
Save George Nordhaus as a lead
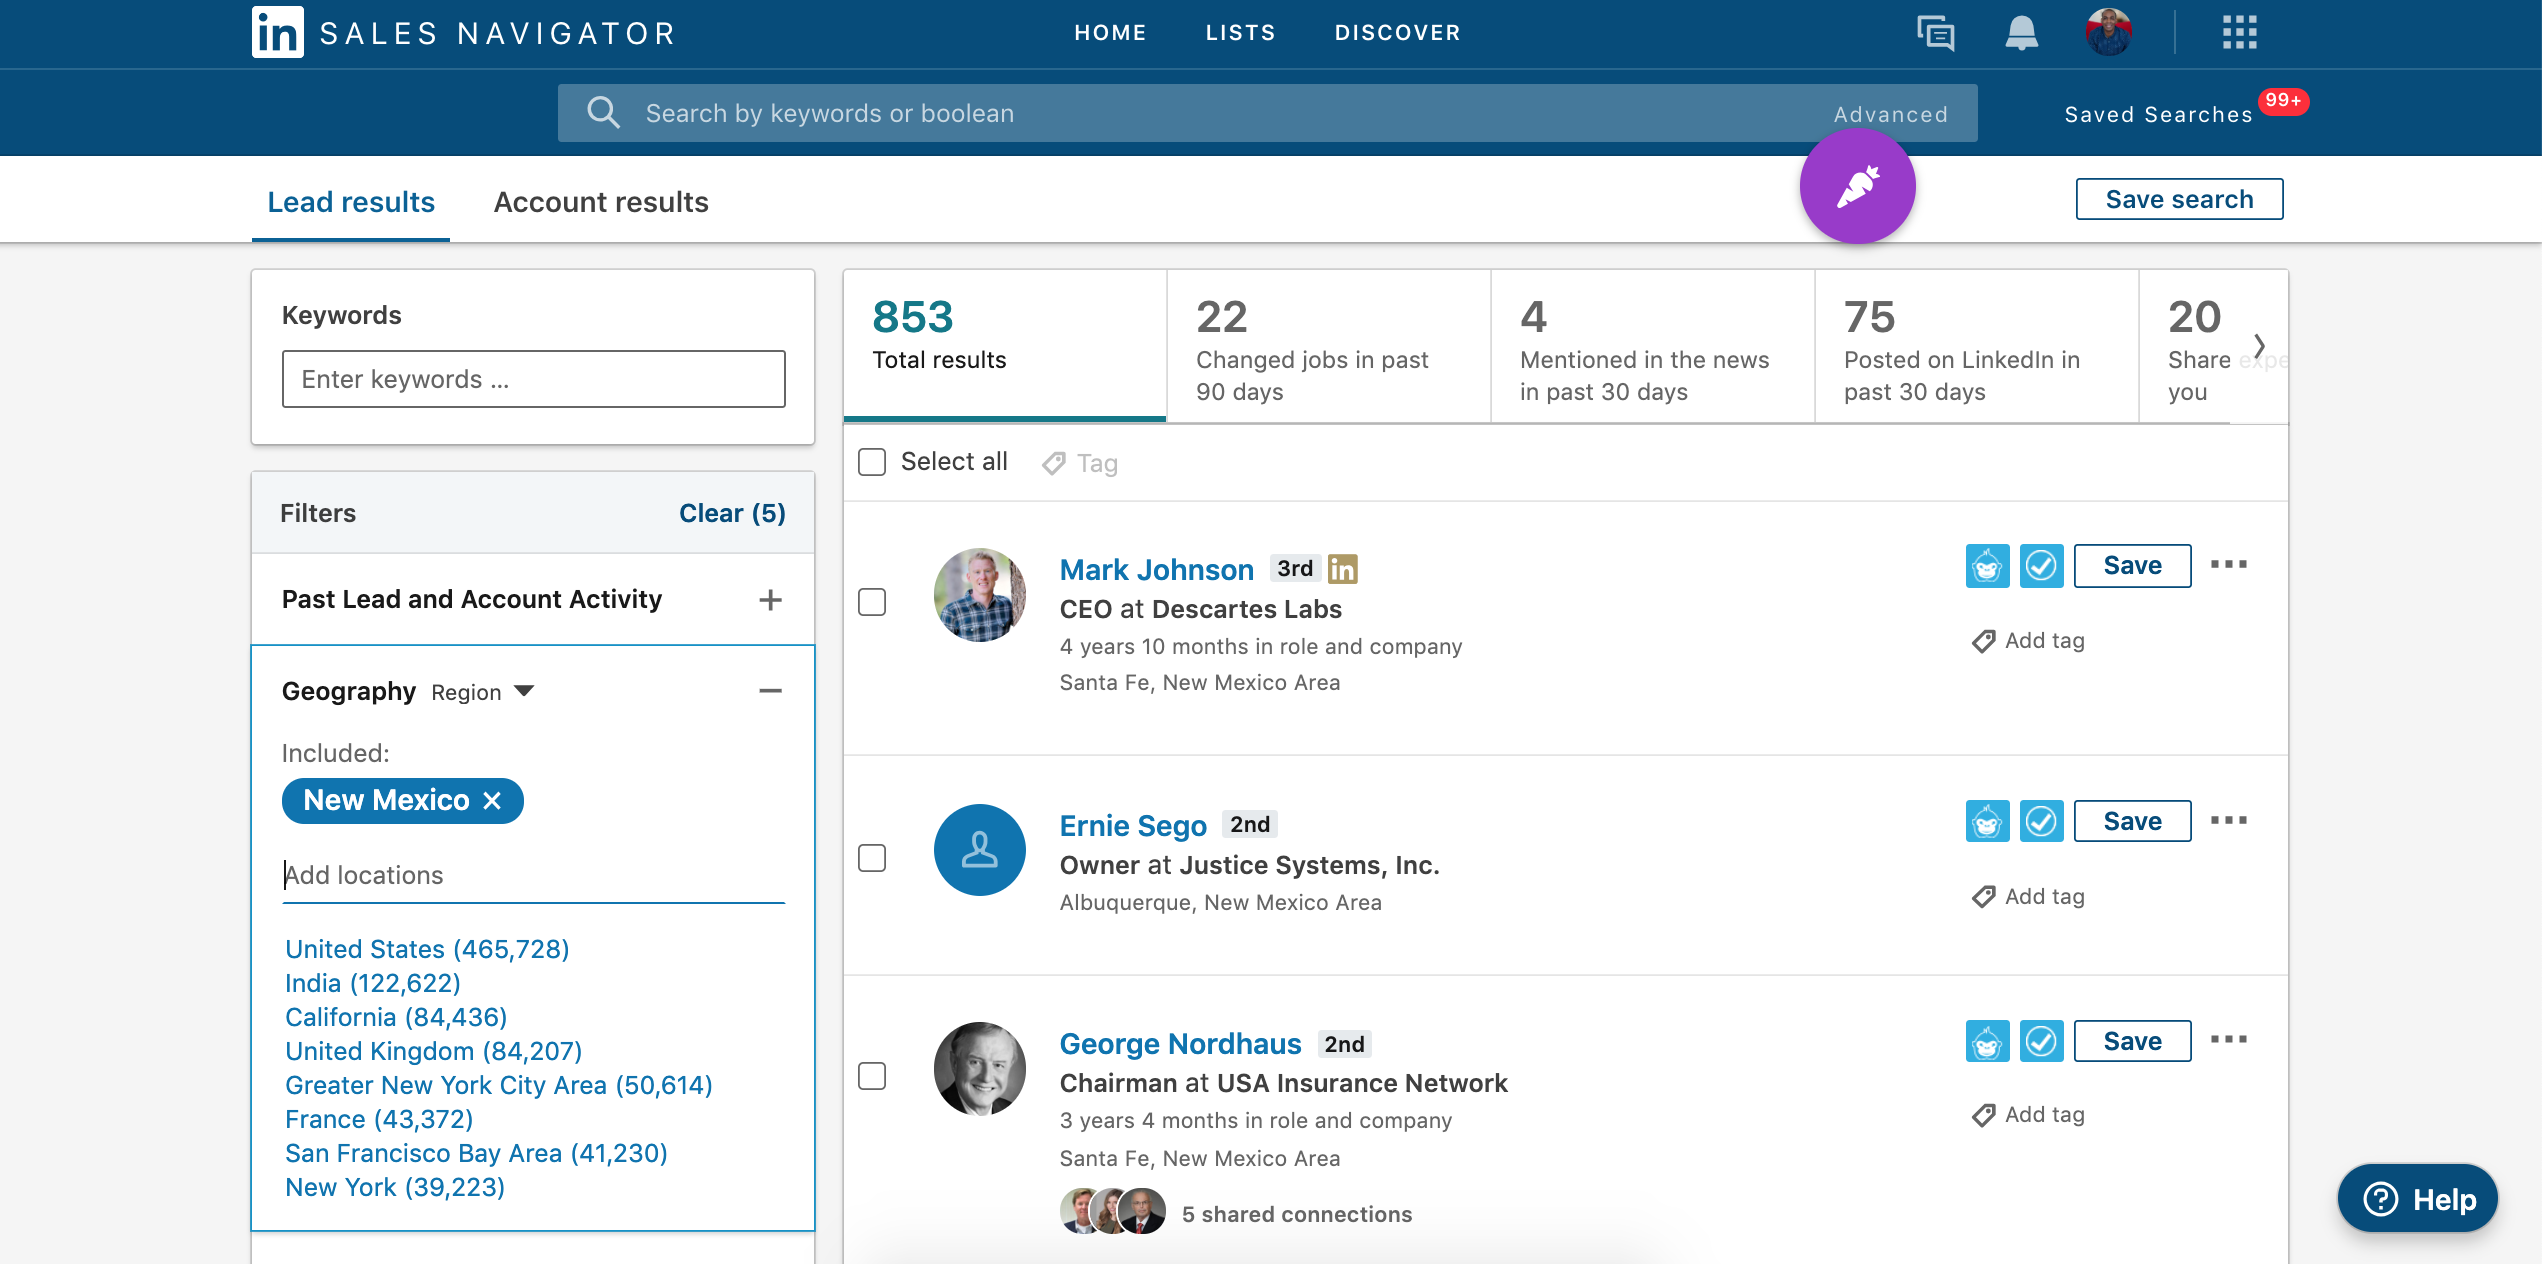click(x=2132, y=1041)
